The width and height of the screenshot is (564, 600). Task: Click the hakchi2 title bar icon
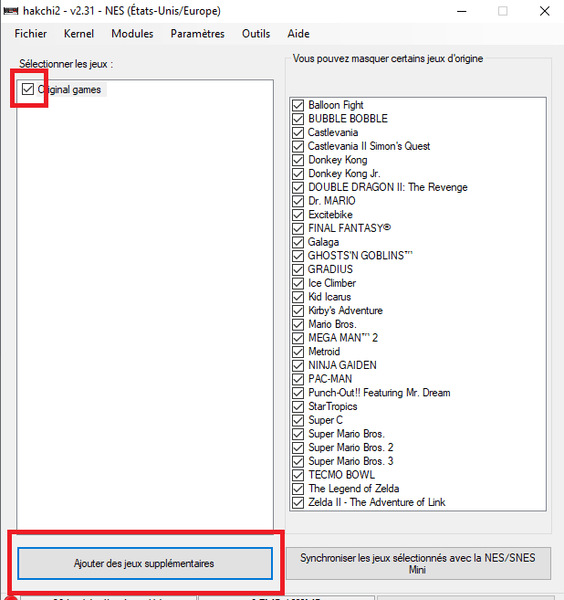(x=11, y=11)
